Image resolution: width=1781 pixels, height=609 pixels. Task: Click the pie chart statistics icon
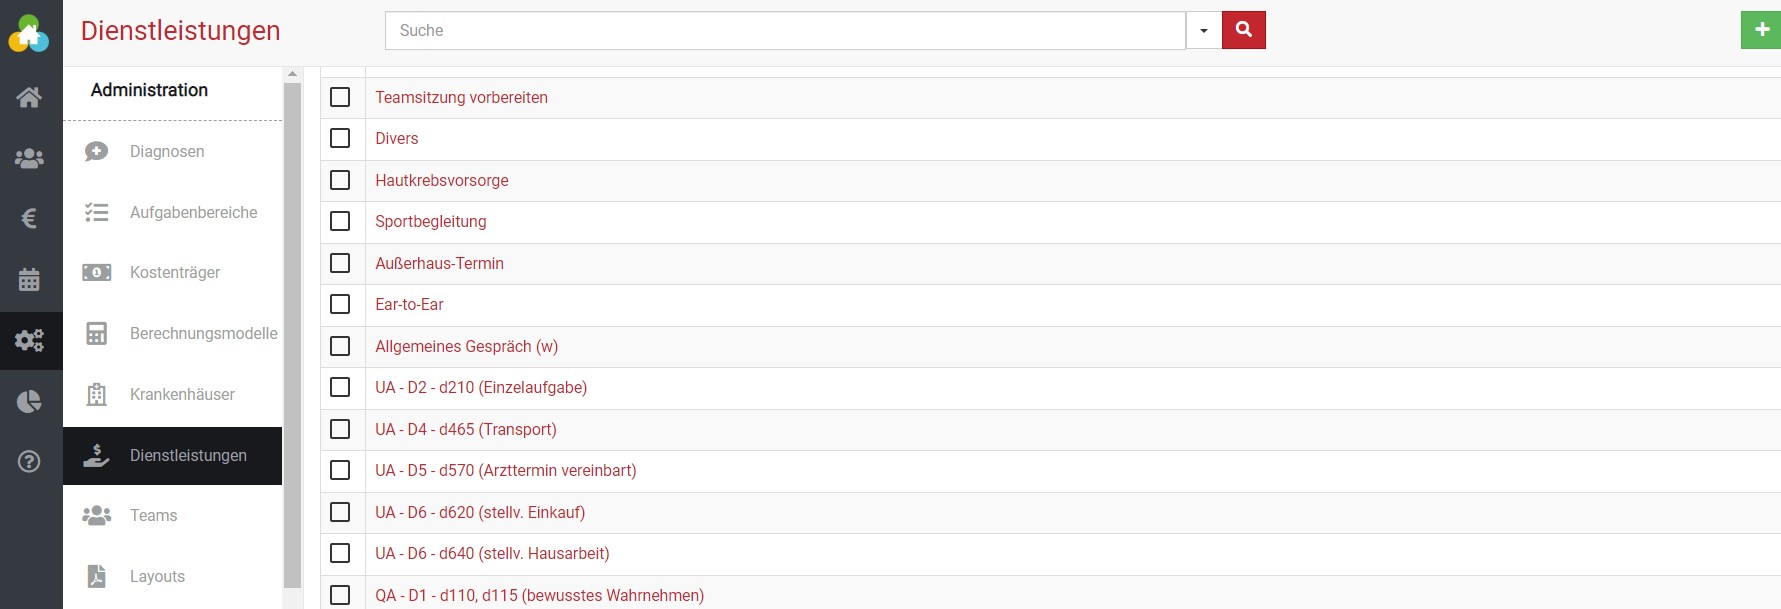tap(29, 401)
